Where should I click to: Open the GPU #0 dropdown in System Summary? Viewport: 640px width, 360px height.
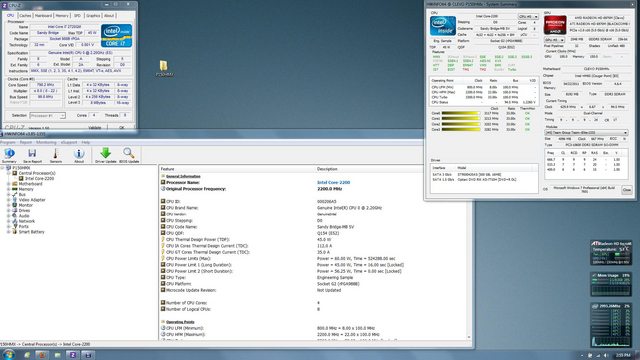click(x=554, y=40)
